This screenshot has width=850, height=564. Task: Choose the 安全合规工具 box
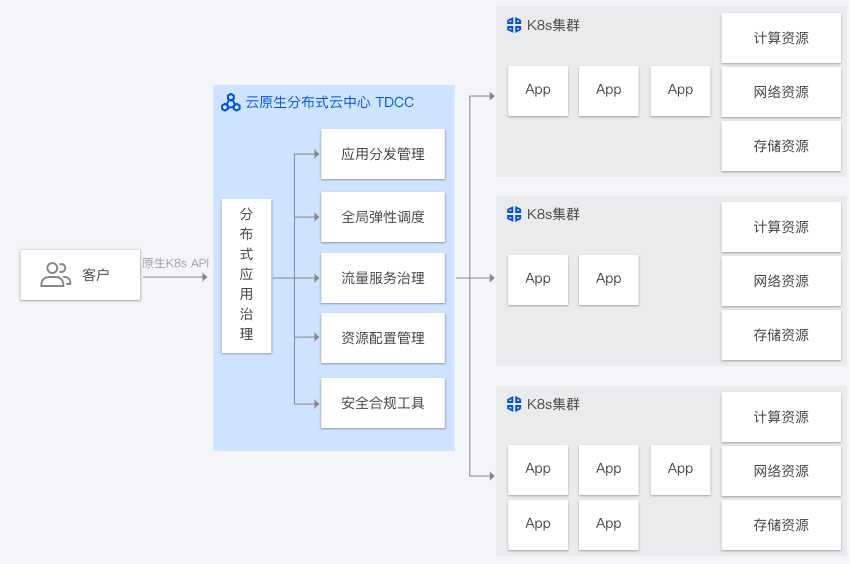point(383,403)
